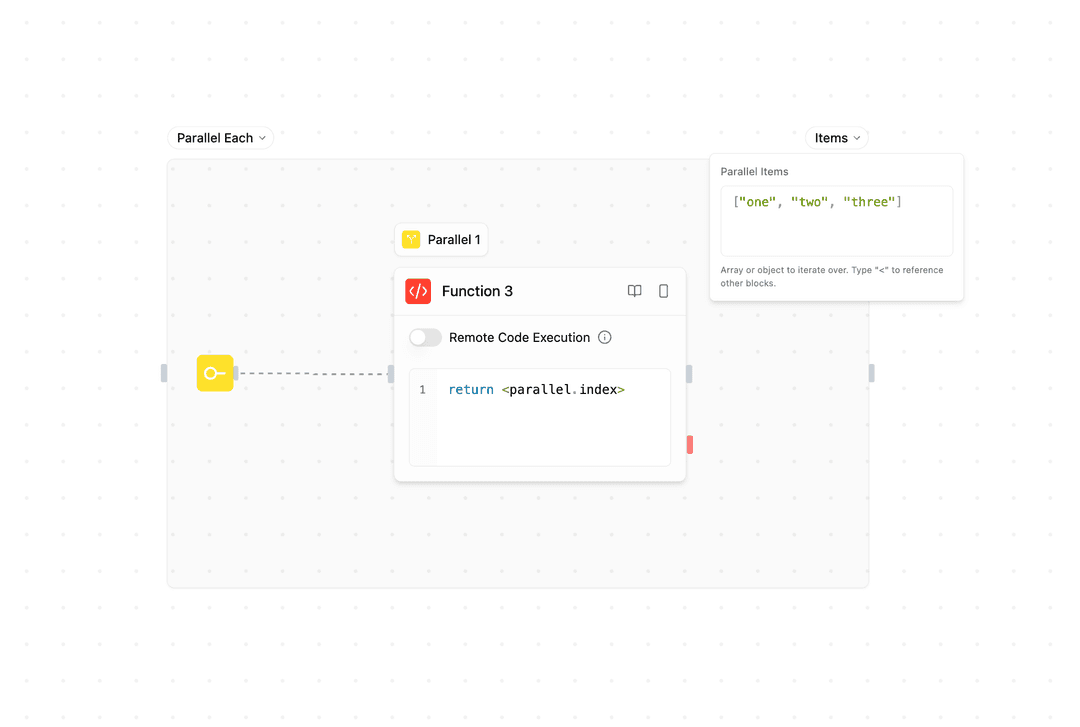
Task: Click the red output handle on Function 3
Action: (x=688, y=444)
